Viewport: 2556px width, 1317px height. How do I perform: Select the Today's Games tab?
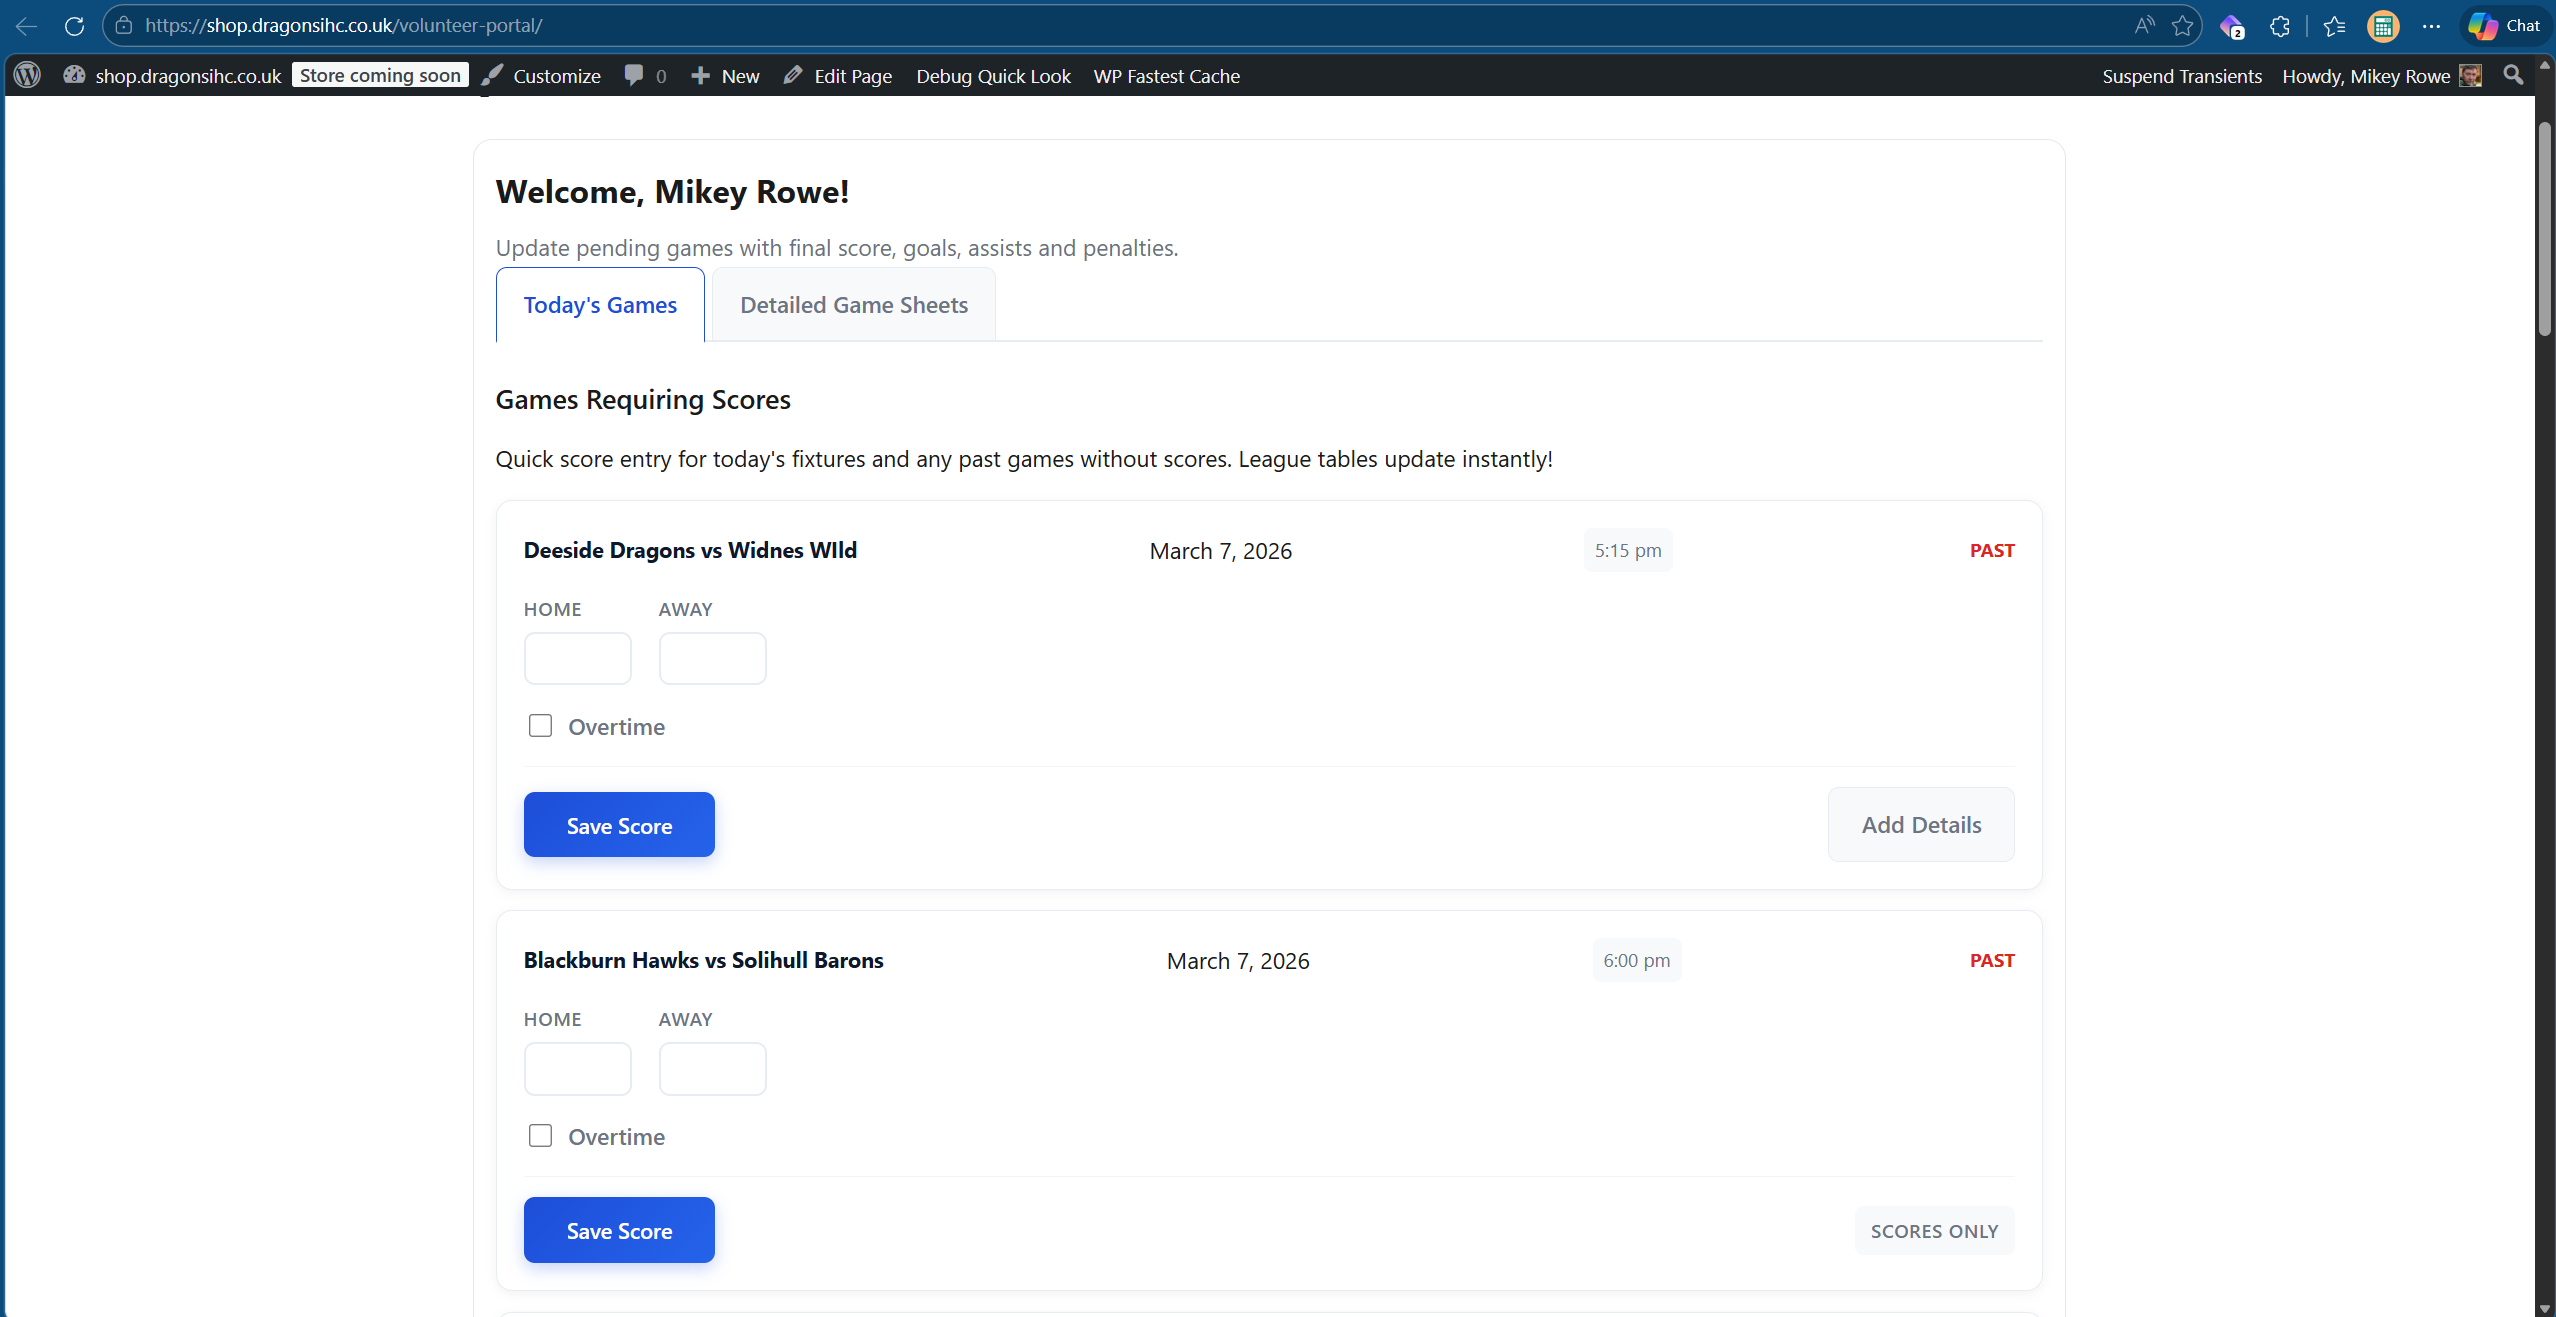600,304
